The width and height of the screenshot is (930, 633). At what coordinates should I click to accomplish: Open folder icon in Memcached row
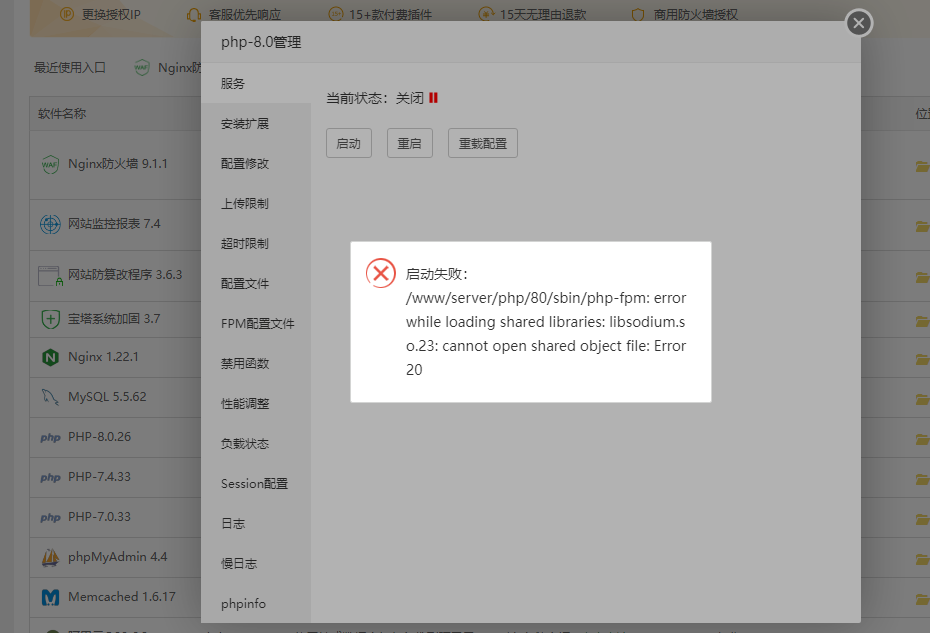pyautogui.click(x=922, y=599)
